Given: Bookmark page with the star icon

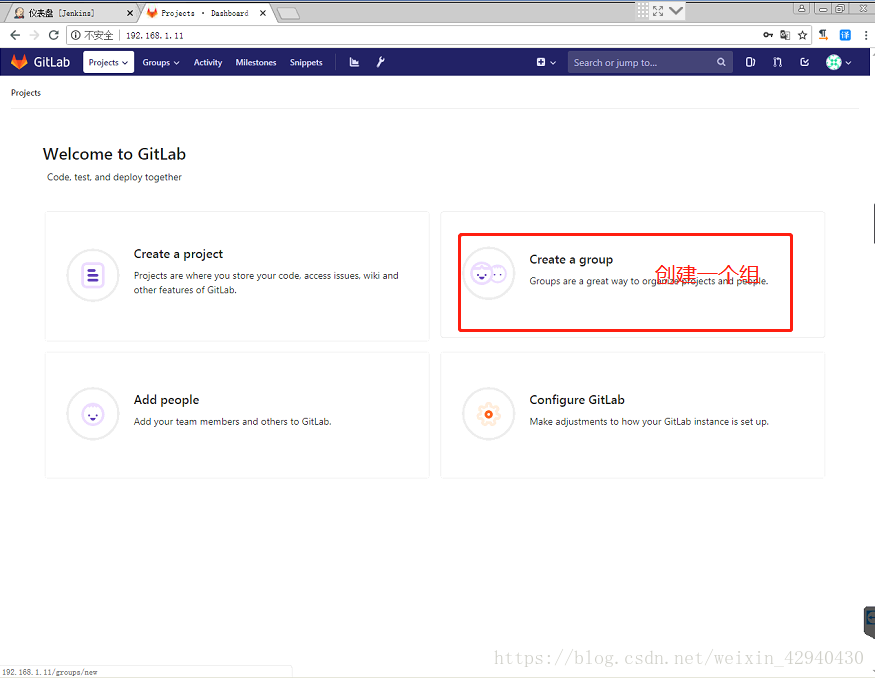Looking at the screenshot, I should 802,35.
